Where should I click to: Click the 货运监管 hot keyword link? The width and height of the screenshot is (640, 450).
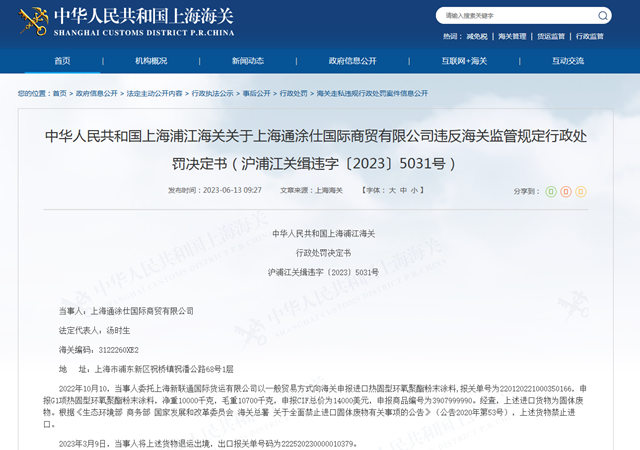tap(551, 36)
